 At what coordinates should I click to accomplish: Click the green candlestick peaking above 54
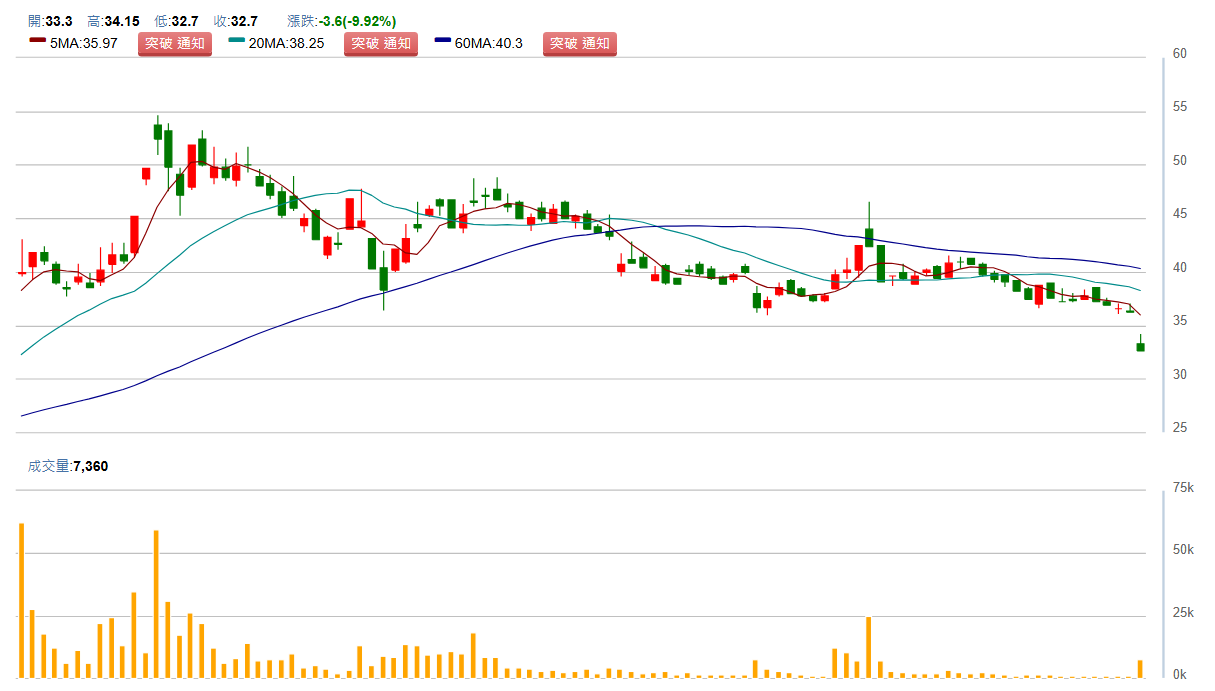[157, 131]
